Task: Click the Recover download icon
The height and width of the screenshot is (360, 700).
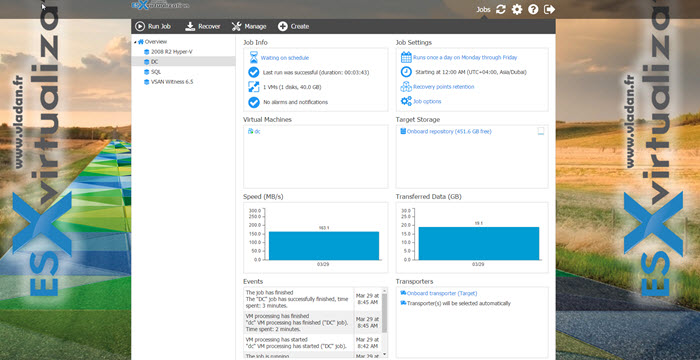Action: click(x=190, y=26)
